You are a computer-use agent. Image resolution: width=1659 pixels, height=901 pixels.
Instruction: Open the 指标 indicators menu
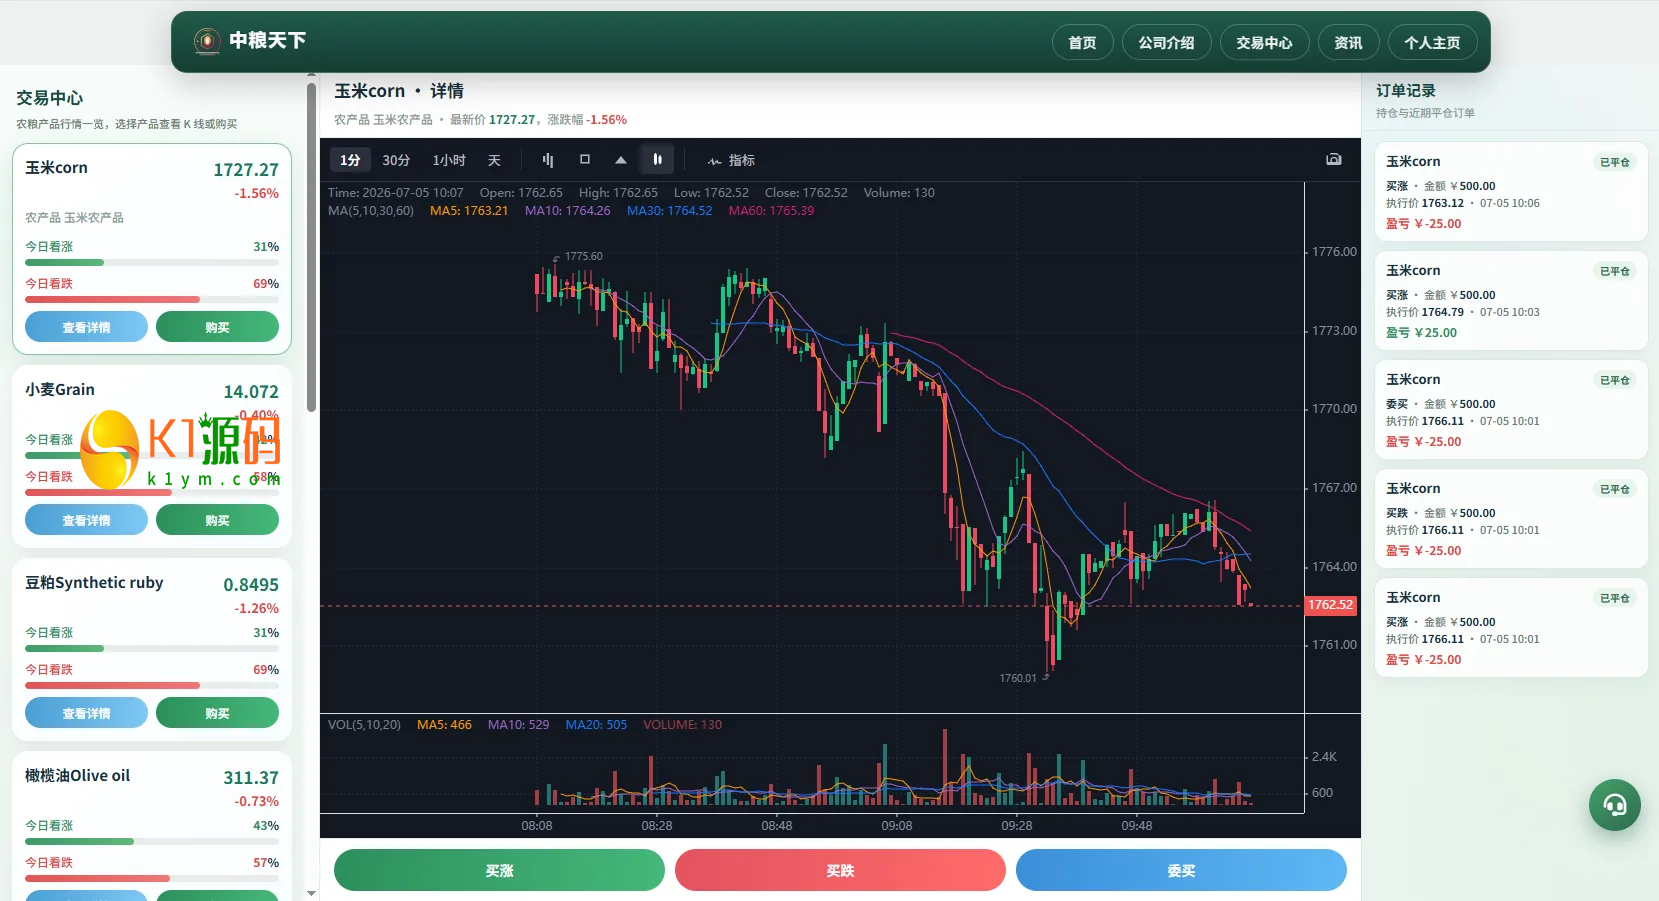731,160
